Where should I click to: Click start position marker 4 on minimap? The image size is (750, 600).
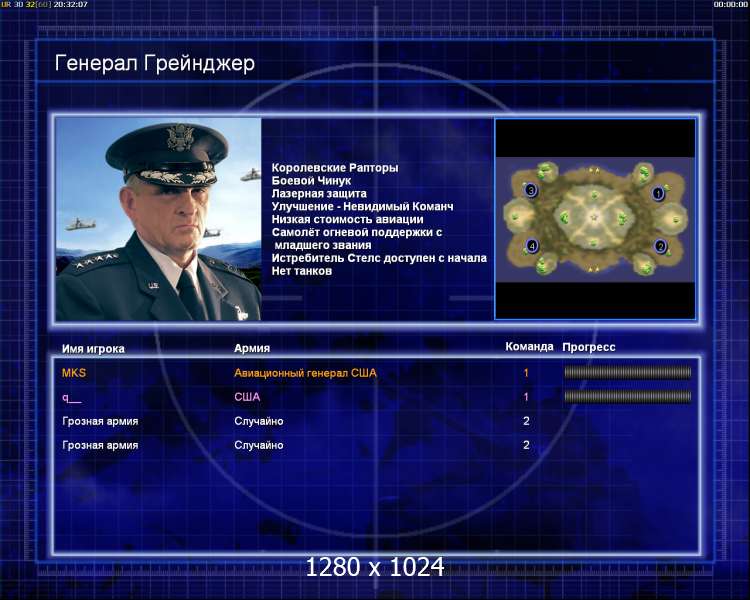(x=532, y=246)
